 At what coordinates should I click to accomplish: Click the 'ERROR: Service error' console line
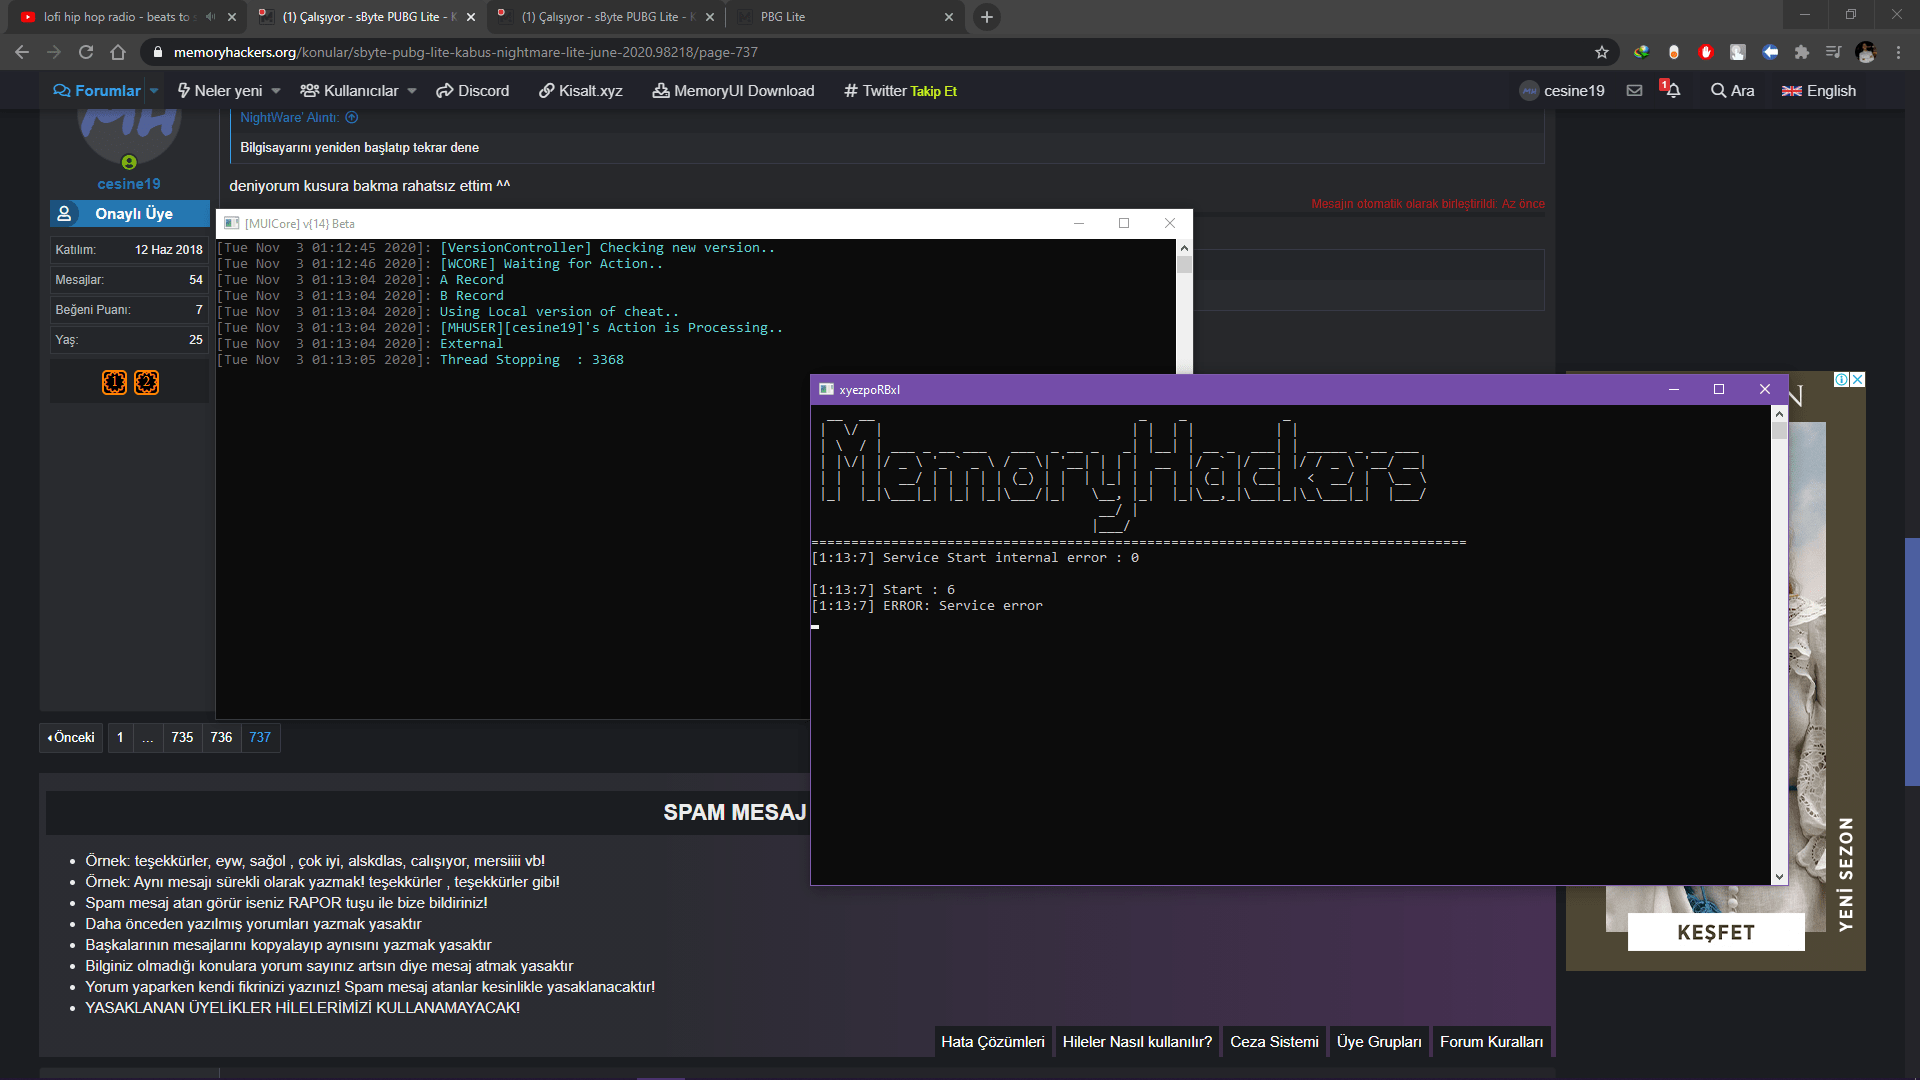(962, 606)
